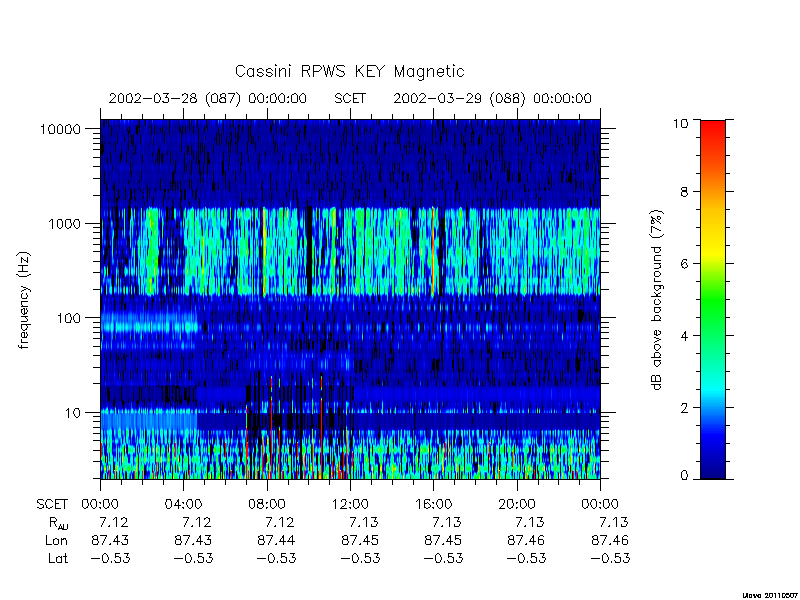This screenshot has width=800, height=600.
Task: Click the 2 dB label on the color scale
Action: pyautogui.click(x=684, y=408)
